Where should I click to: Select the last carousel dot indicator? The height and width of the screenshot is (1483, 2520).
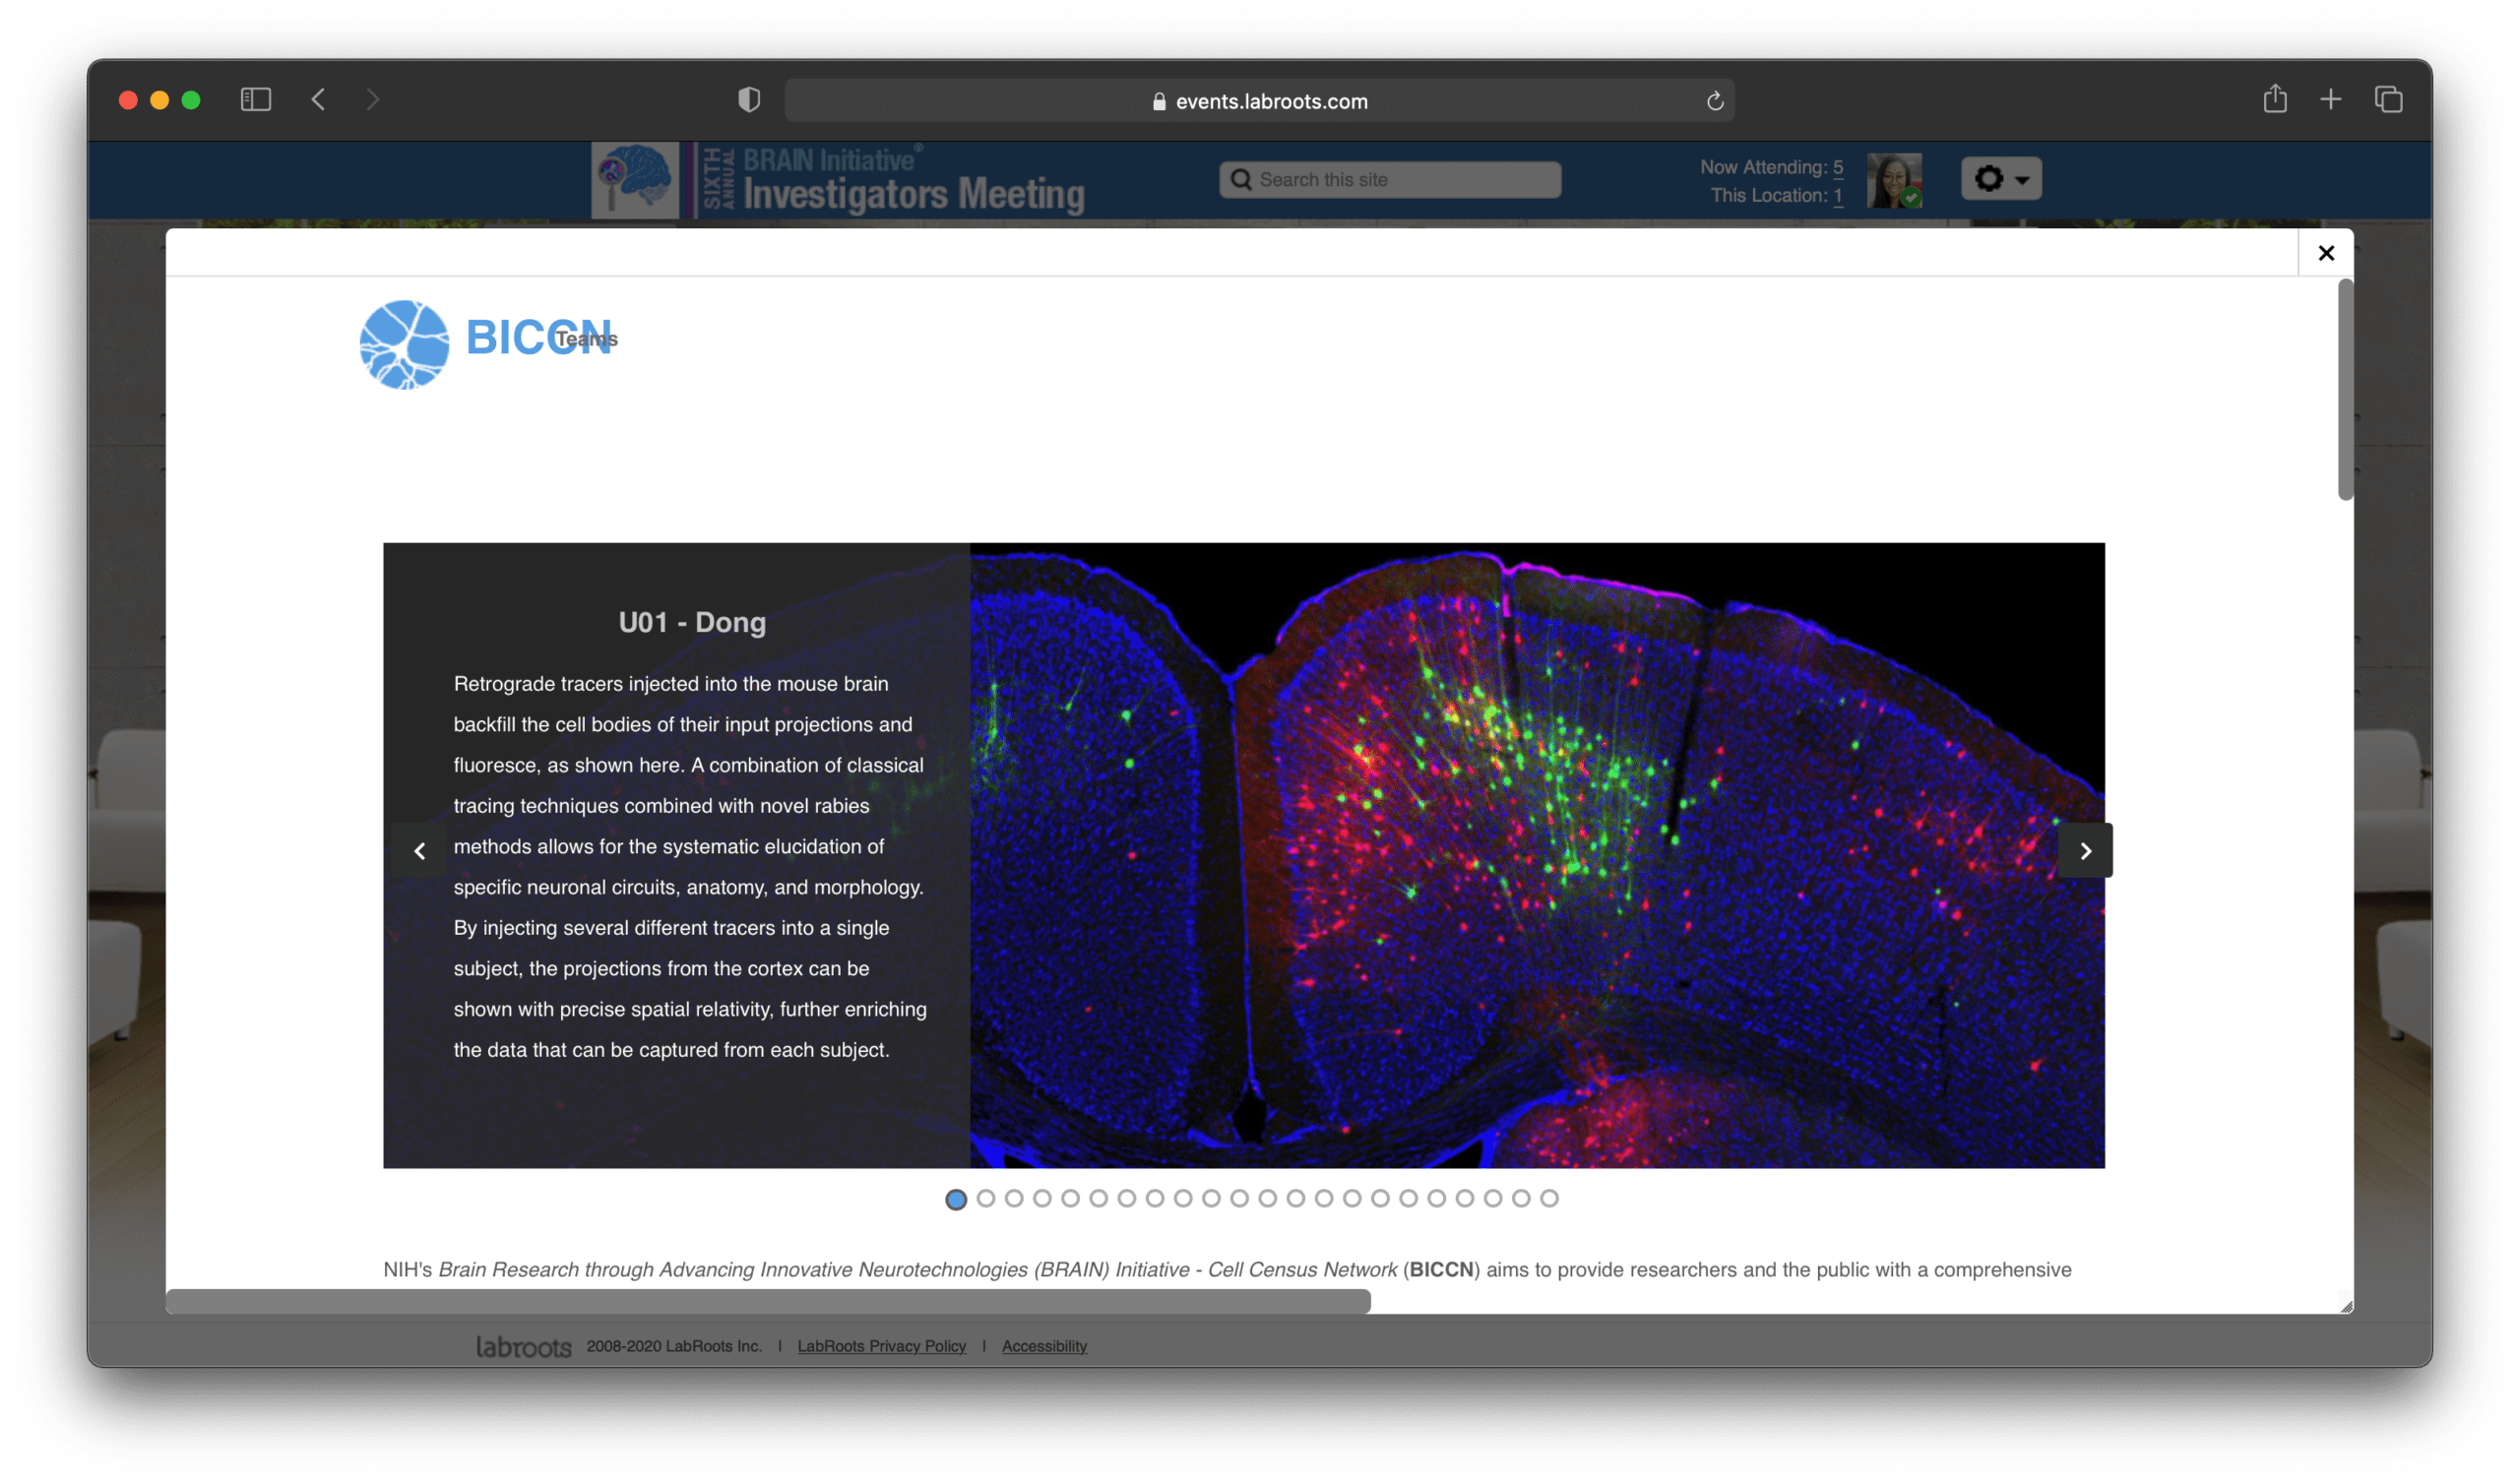click(x=1549, y=1198)
